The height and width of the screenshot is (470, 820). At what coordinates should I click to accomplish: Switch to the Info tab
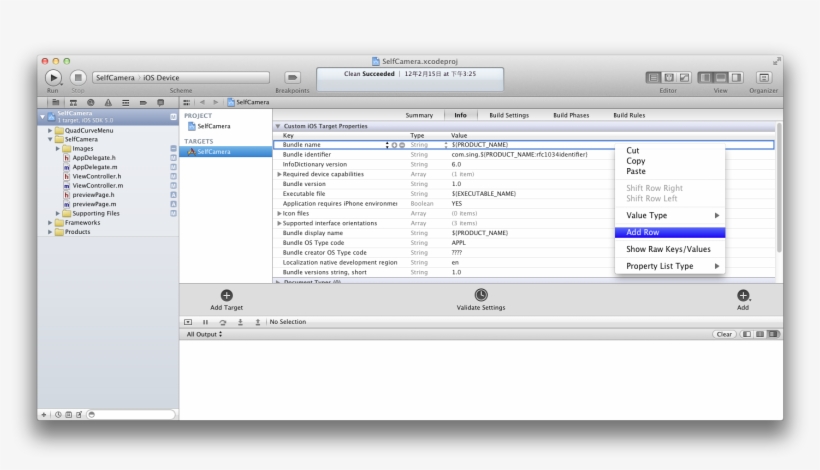[461, 116]
